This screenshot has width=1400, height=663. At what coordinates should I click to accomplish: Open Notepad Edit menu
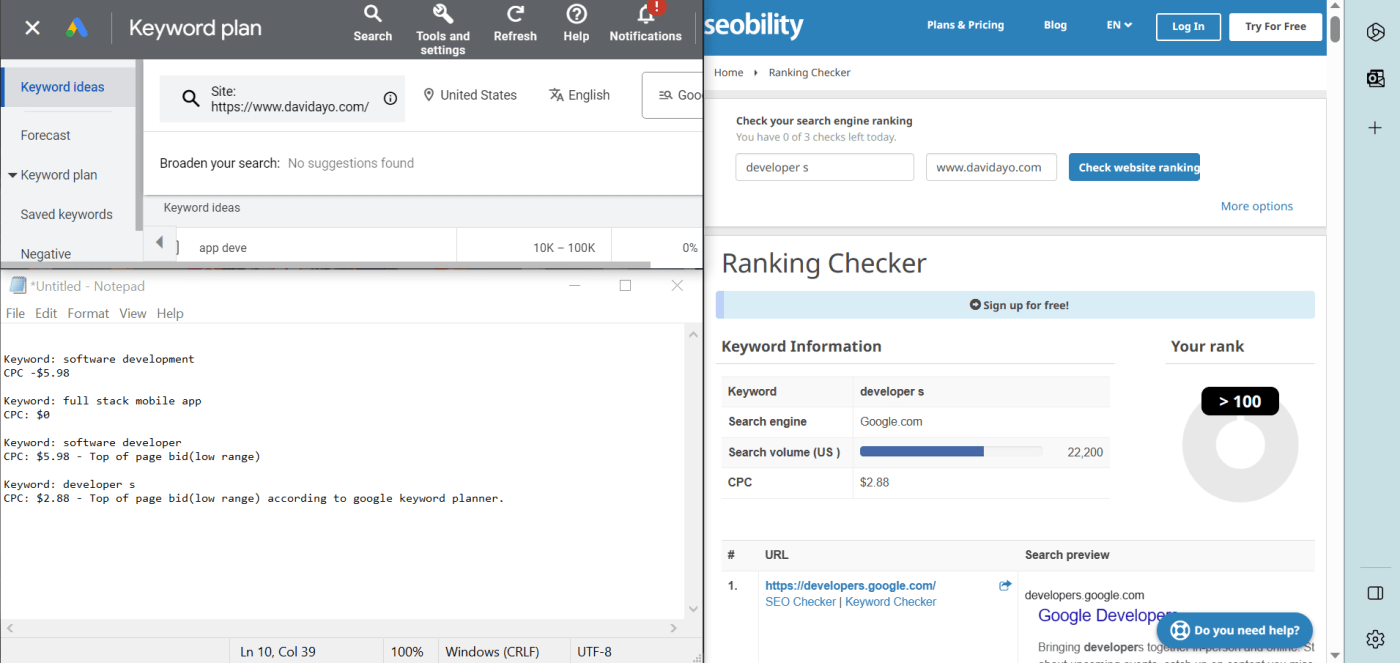coord(46,313)
